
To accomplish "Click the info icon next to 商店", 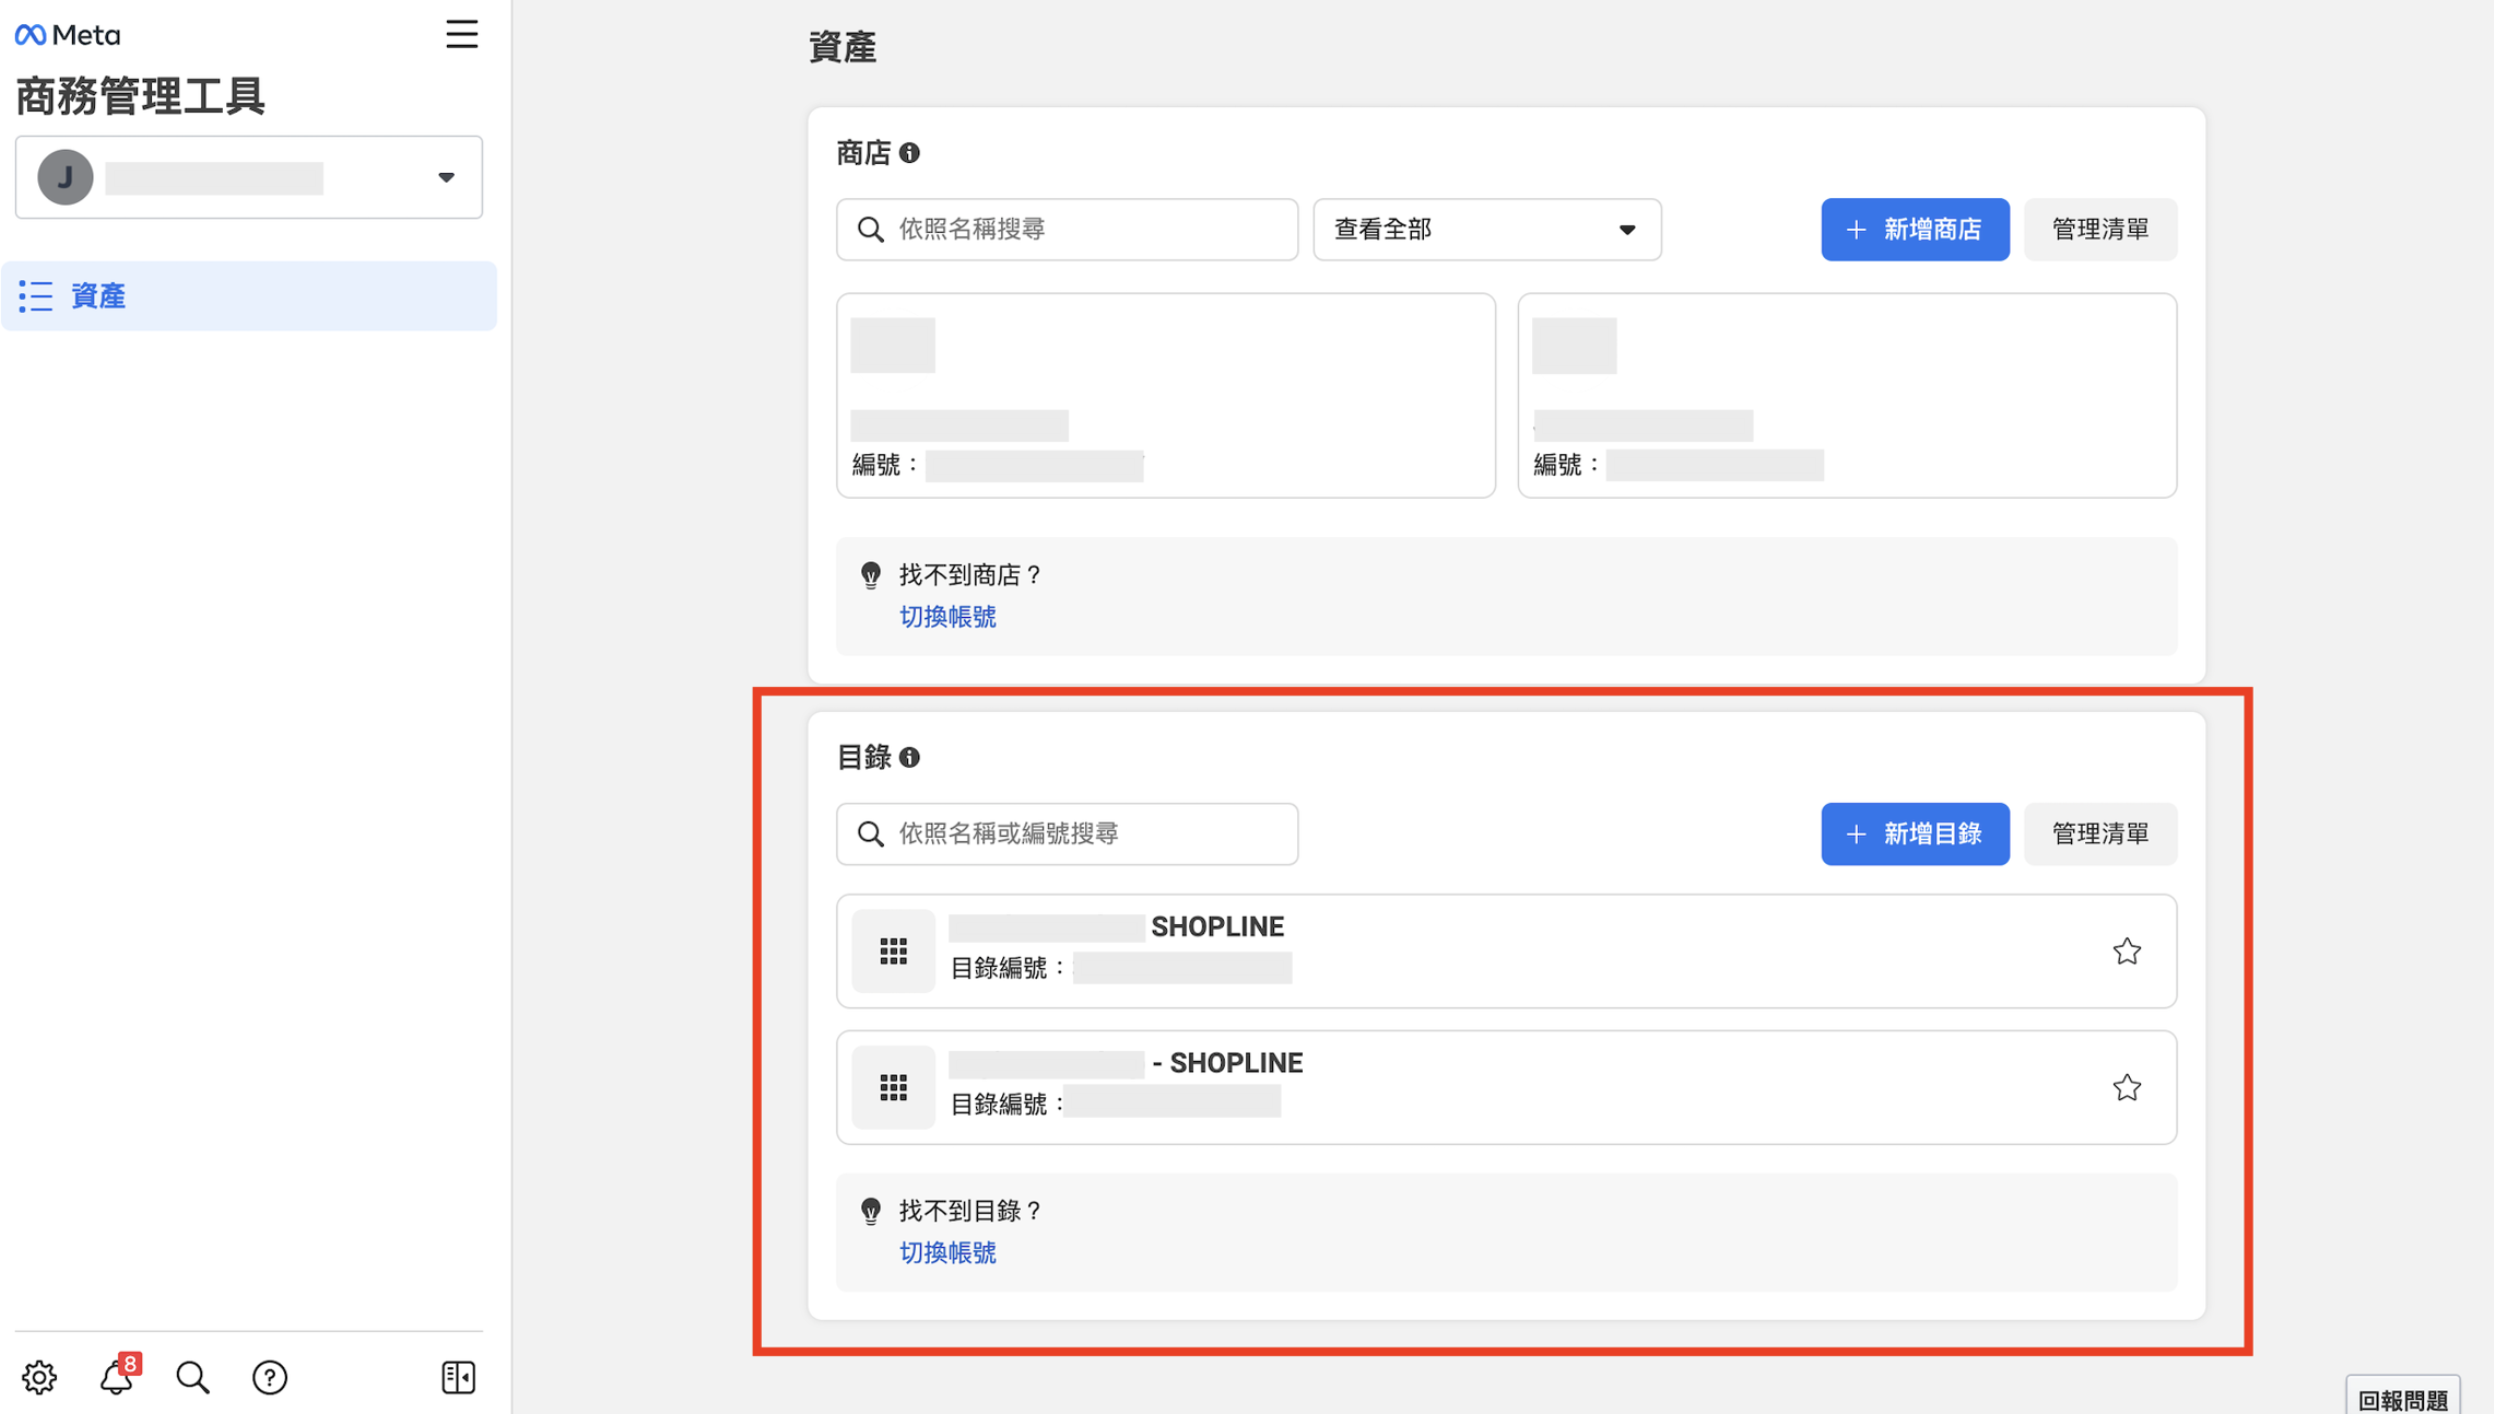I will point(909,153).
